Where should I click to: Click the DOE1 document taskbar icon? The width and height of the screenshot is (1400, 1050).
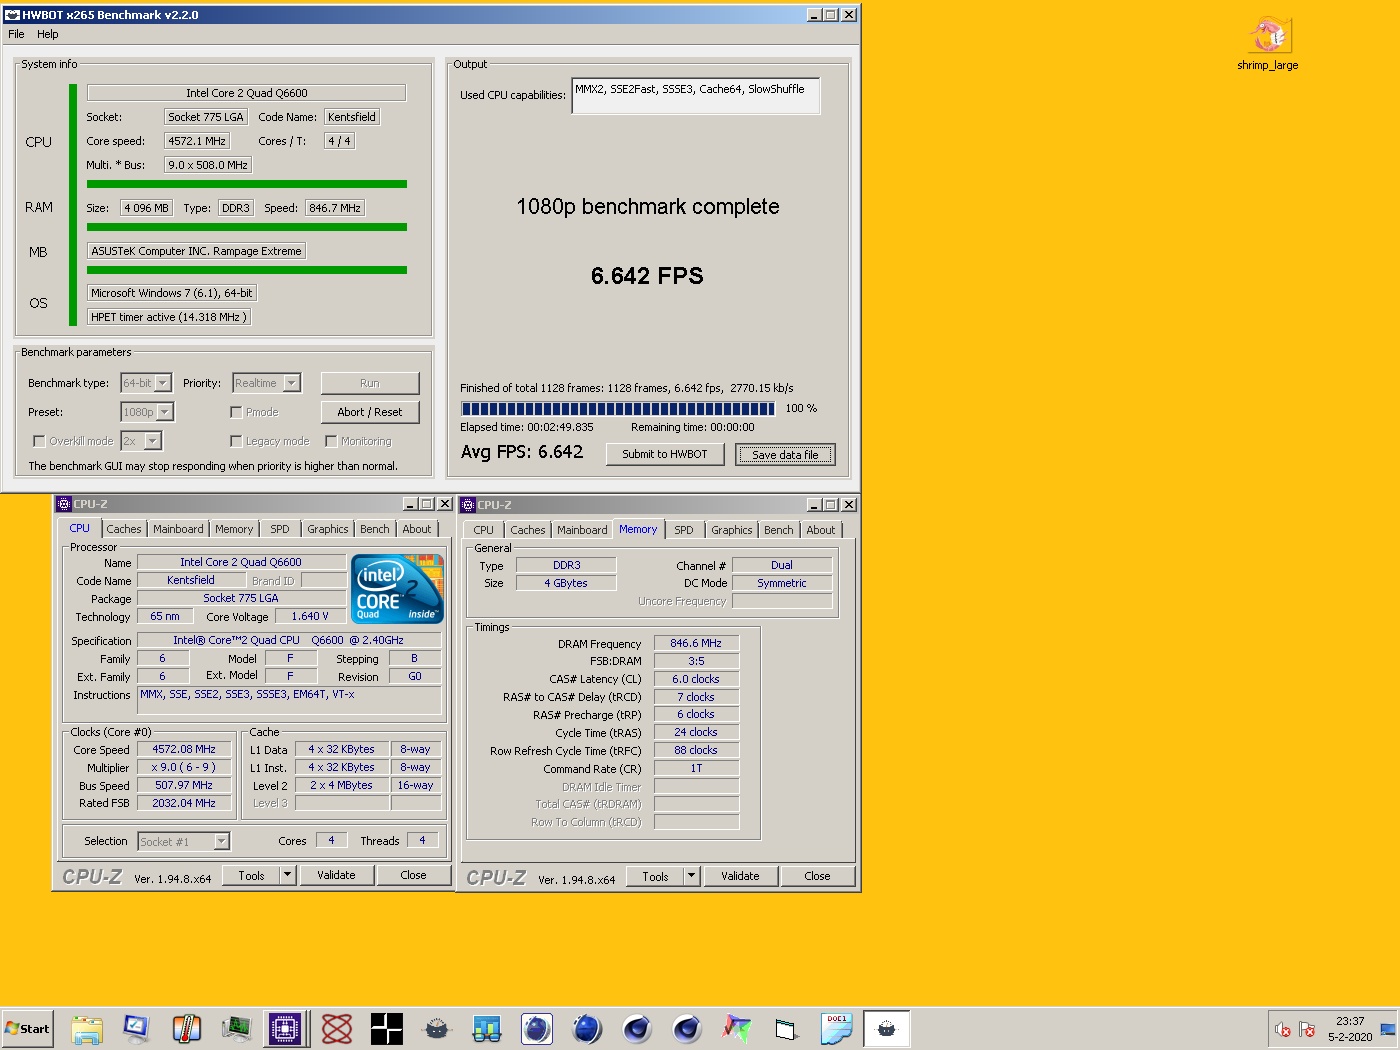(837, 1028)
